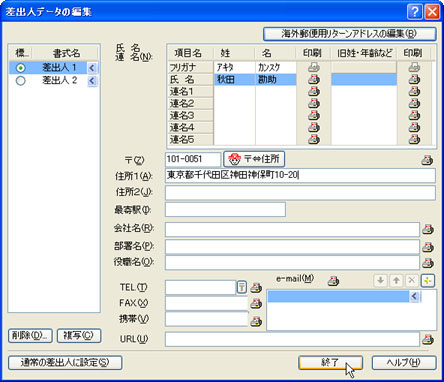Toggle print icon beside URL field
The height and width of the screenshot is (382, 444).
click(428, 340)
